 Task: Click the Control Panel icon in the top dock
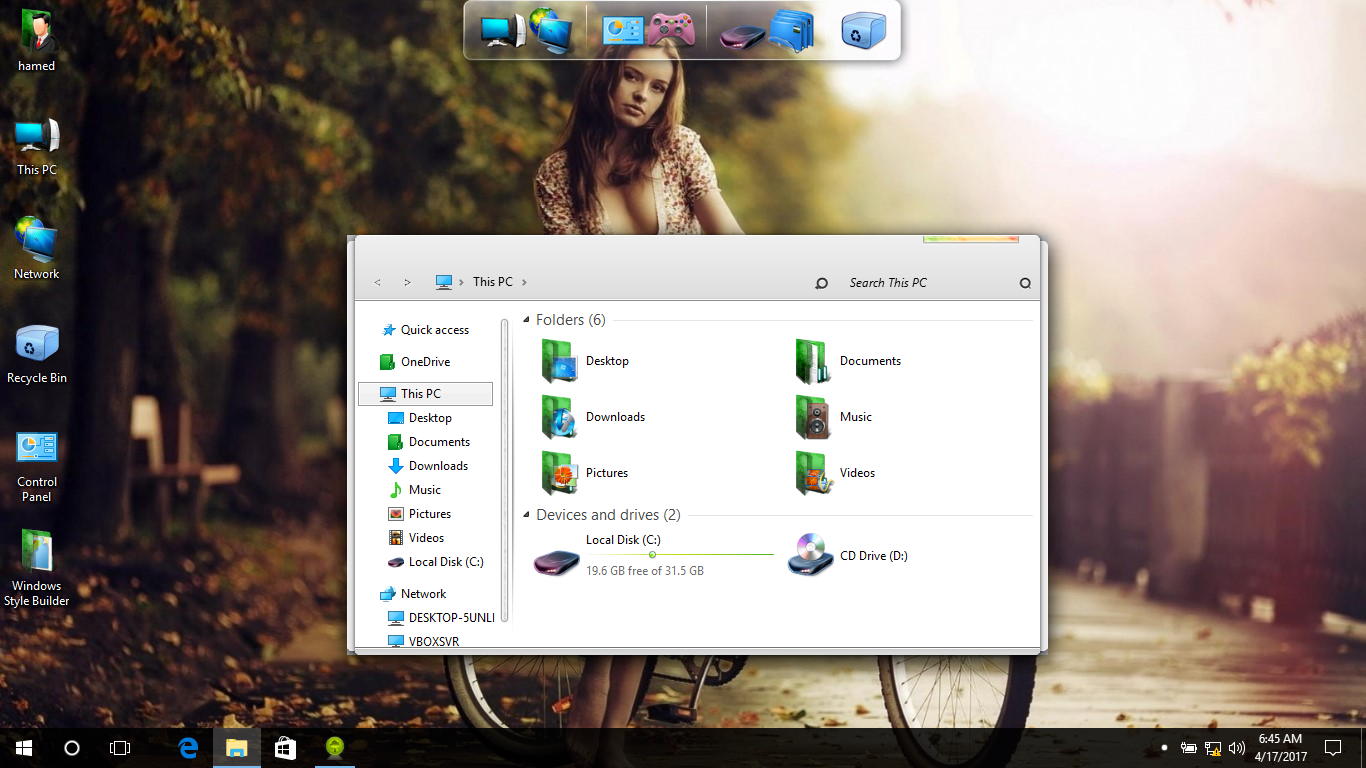click(x=623, y=31)
